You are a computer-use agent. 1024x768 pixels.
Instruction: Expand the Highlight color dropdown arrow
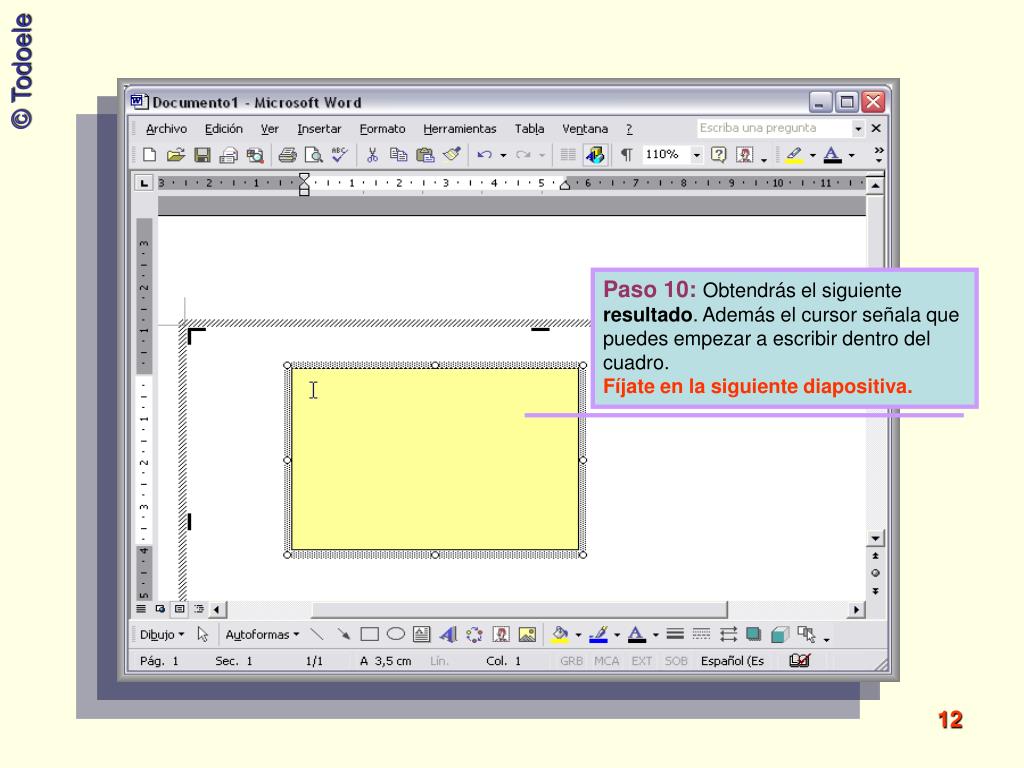tap(812, 155)
